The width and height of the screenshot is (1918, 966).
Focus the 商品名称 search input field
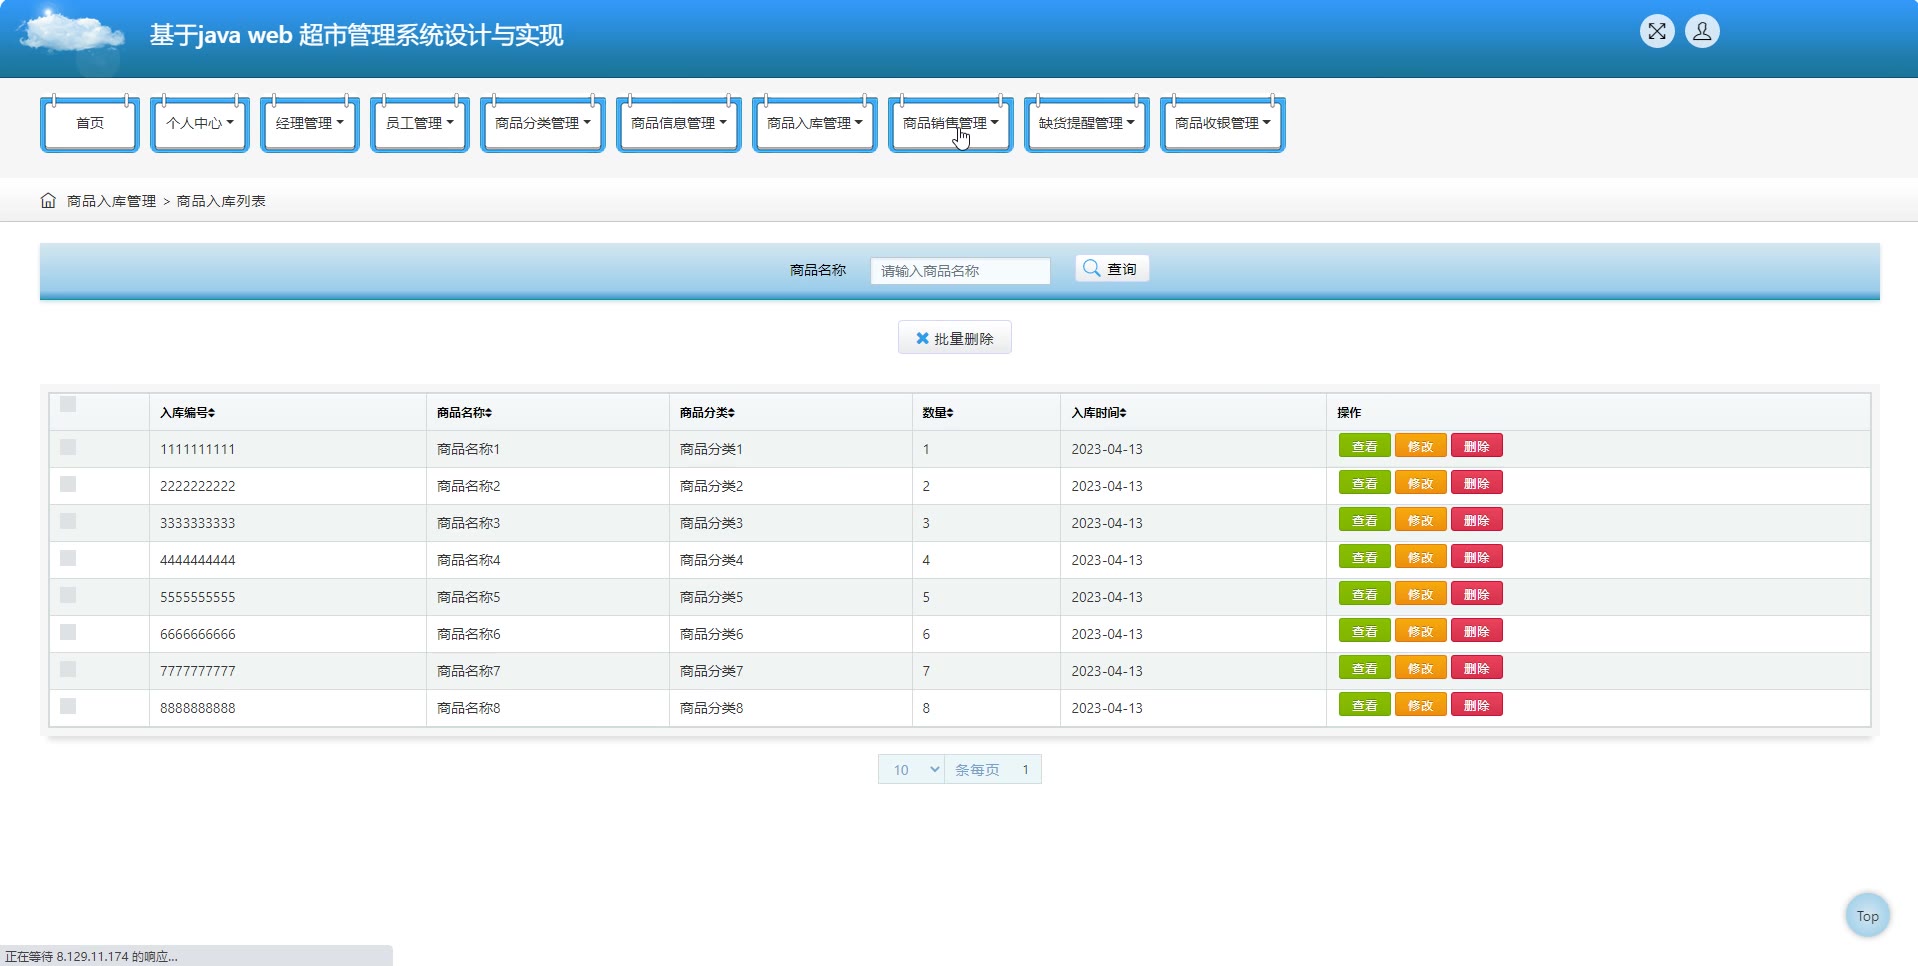click(x=959, y=271)
